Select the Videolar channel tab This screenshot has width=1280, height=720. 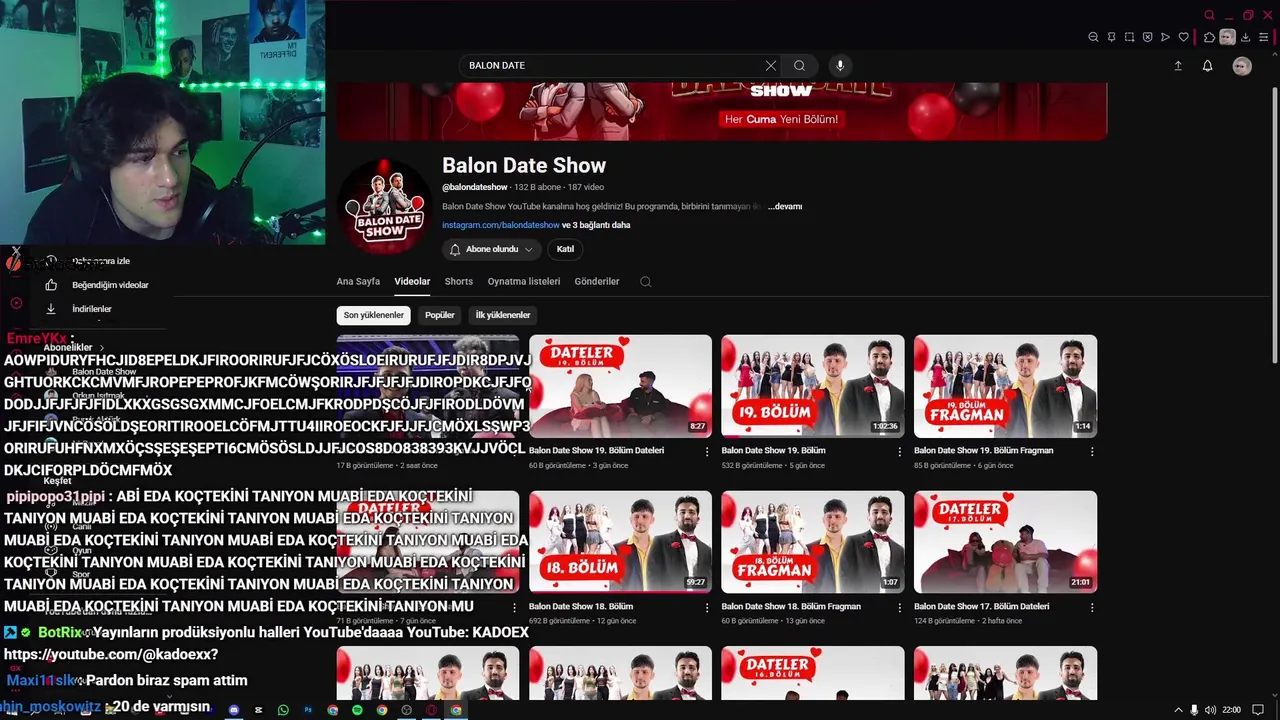pos(412,282)
